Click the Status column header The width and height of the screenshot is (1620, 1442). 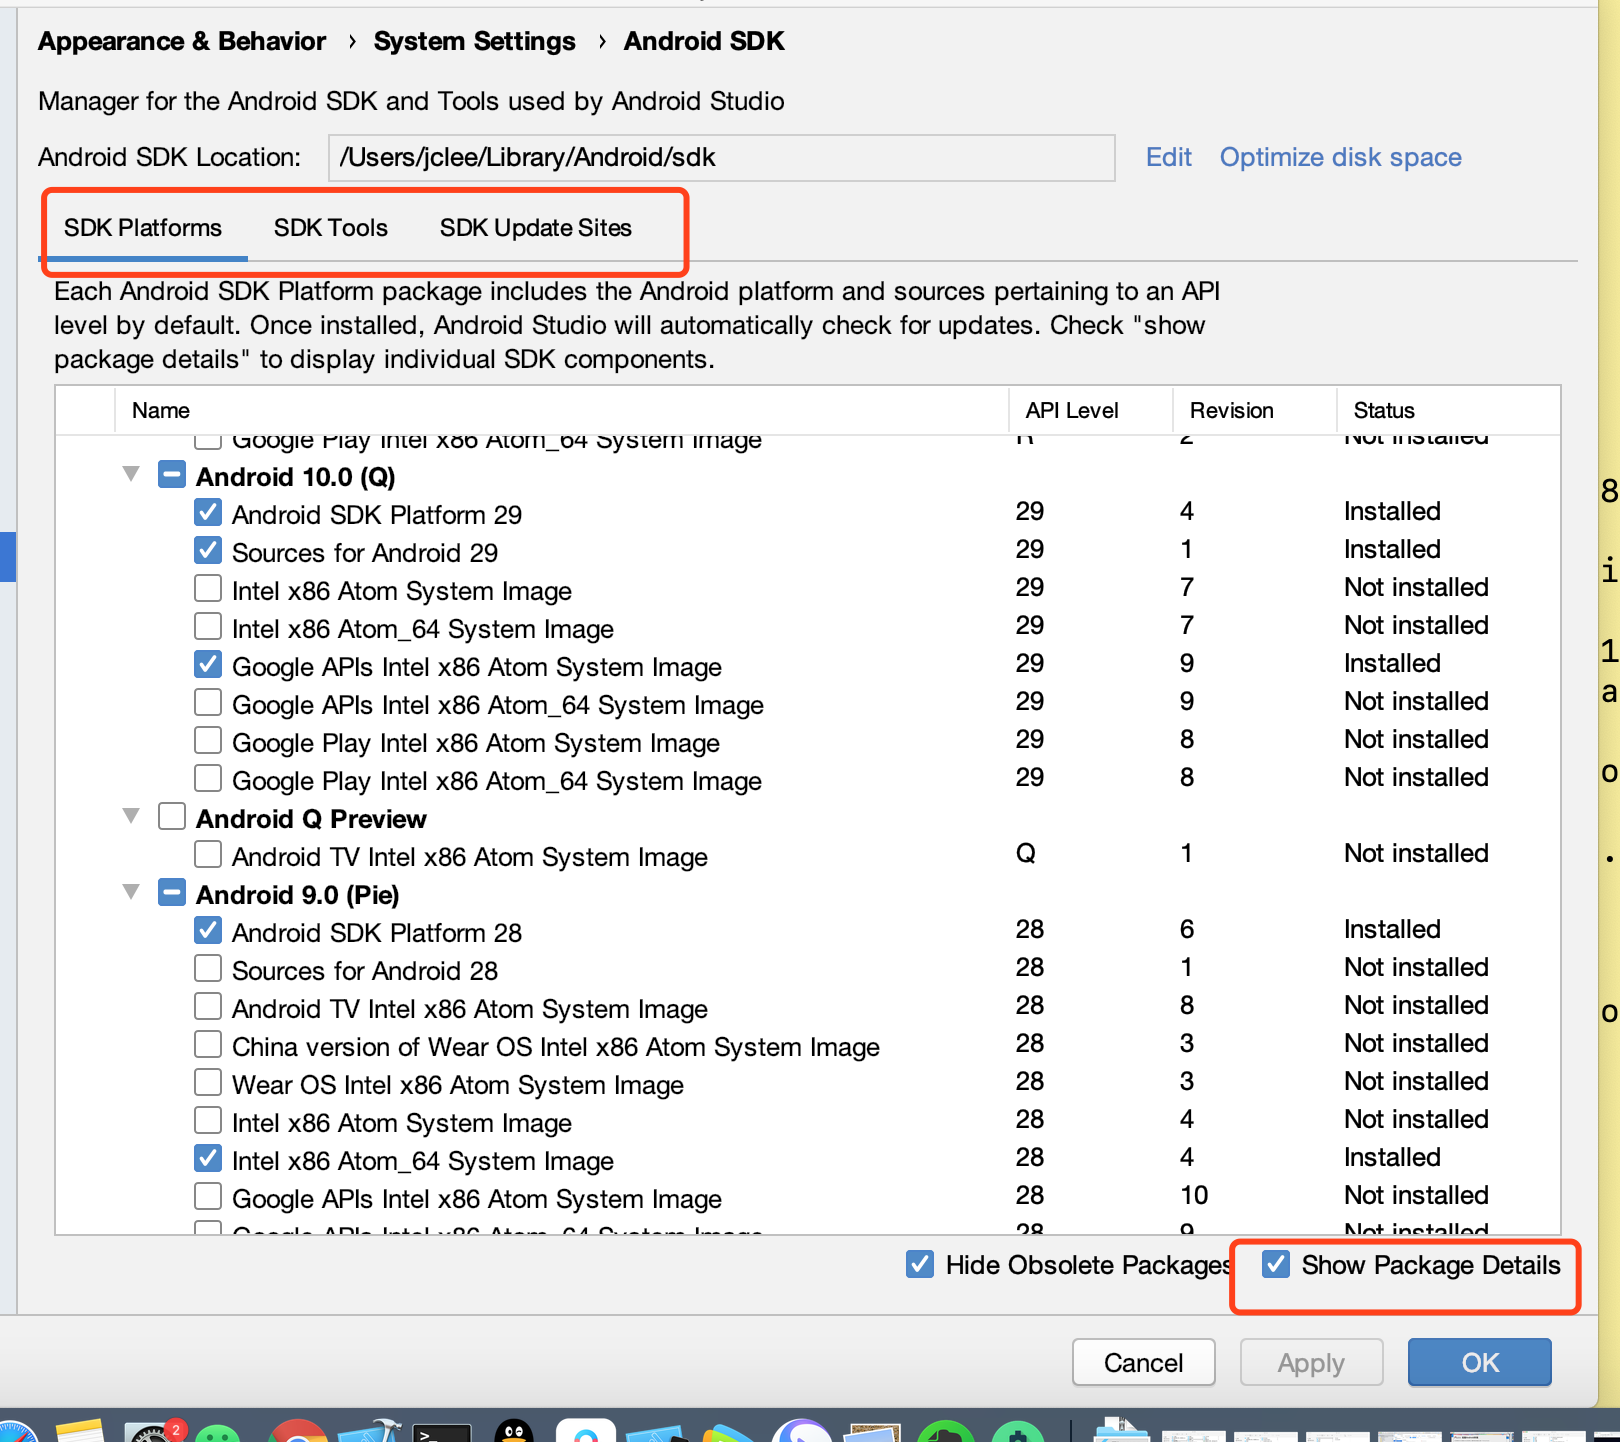coord(1448,410)
